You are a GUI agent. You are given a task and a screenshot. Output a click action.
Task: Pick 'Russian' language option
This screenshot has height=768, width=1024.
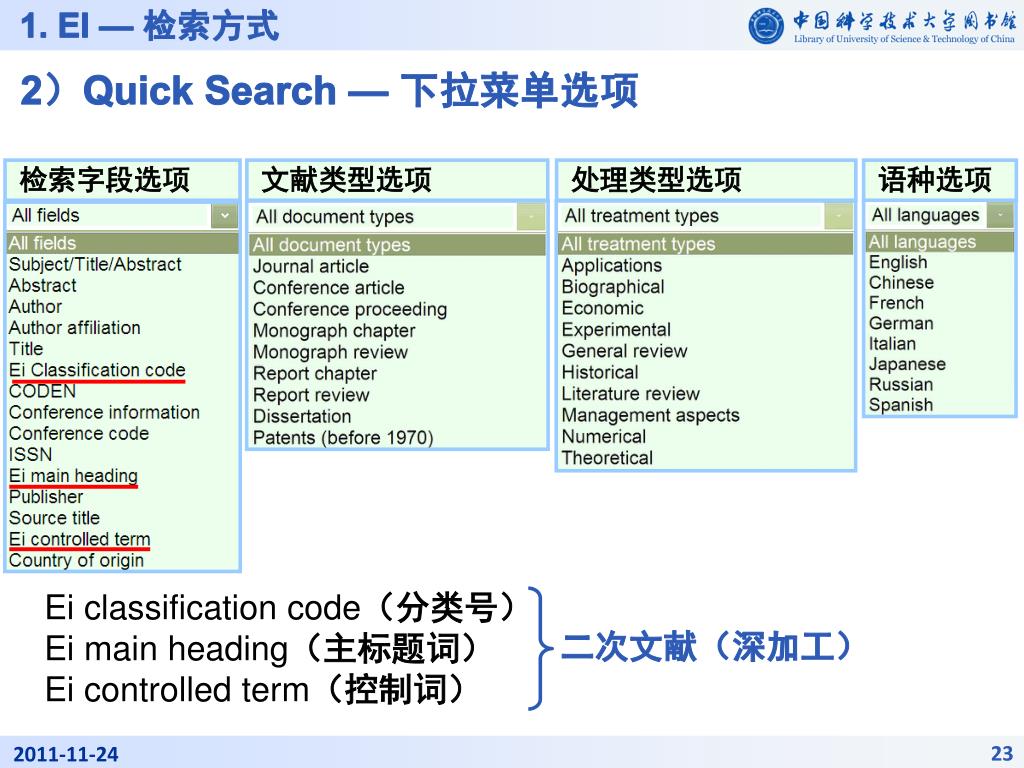[901, 385]
